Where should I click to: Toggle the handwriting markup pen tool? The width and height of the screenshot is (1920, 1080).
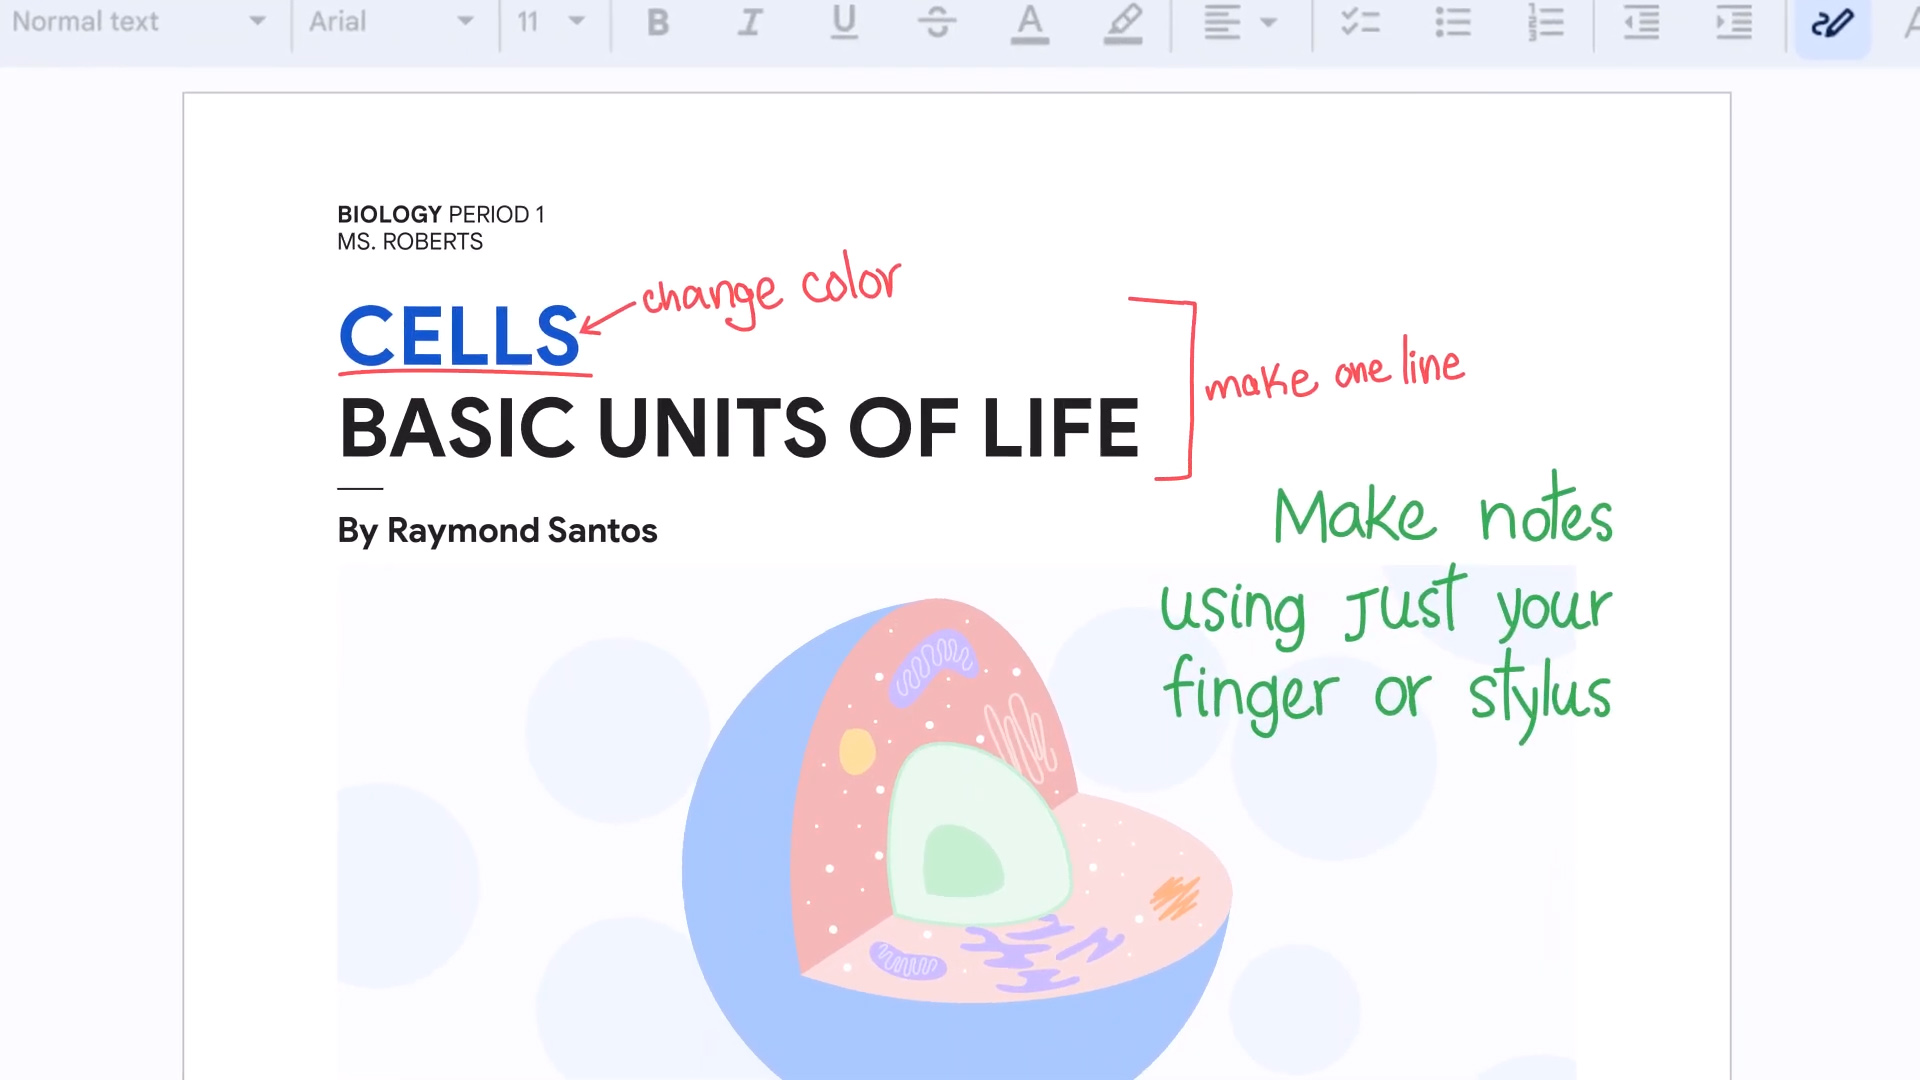tap(1832, 24)
